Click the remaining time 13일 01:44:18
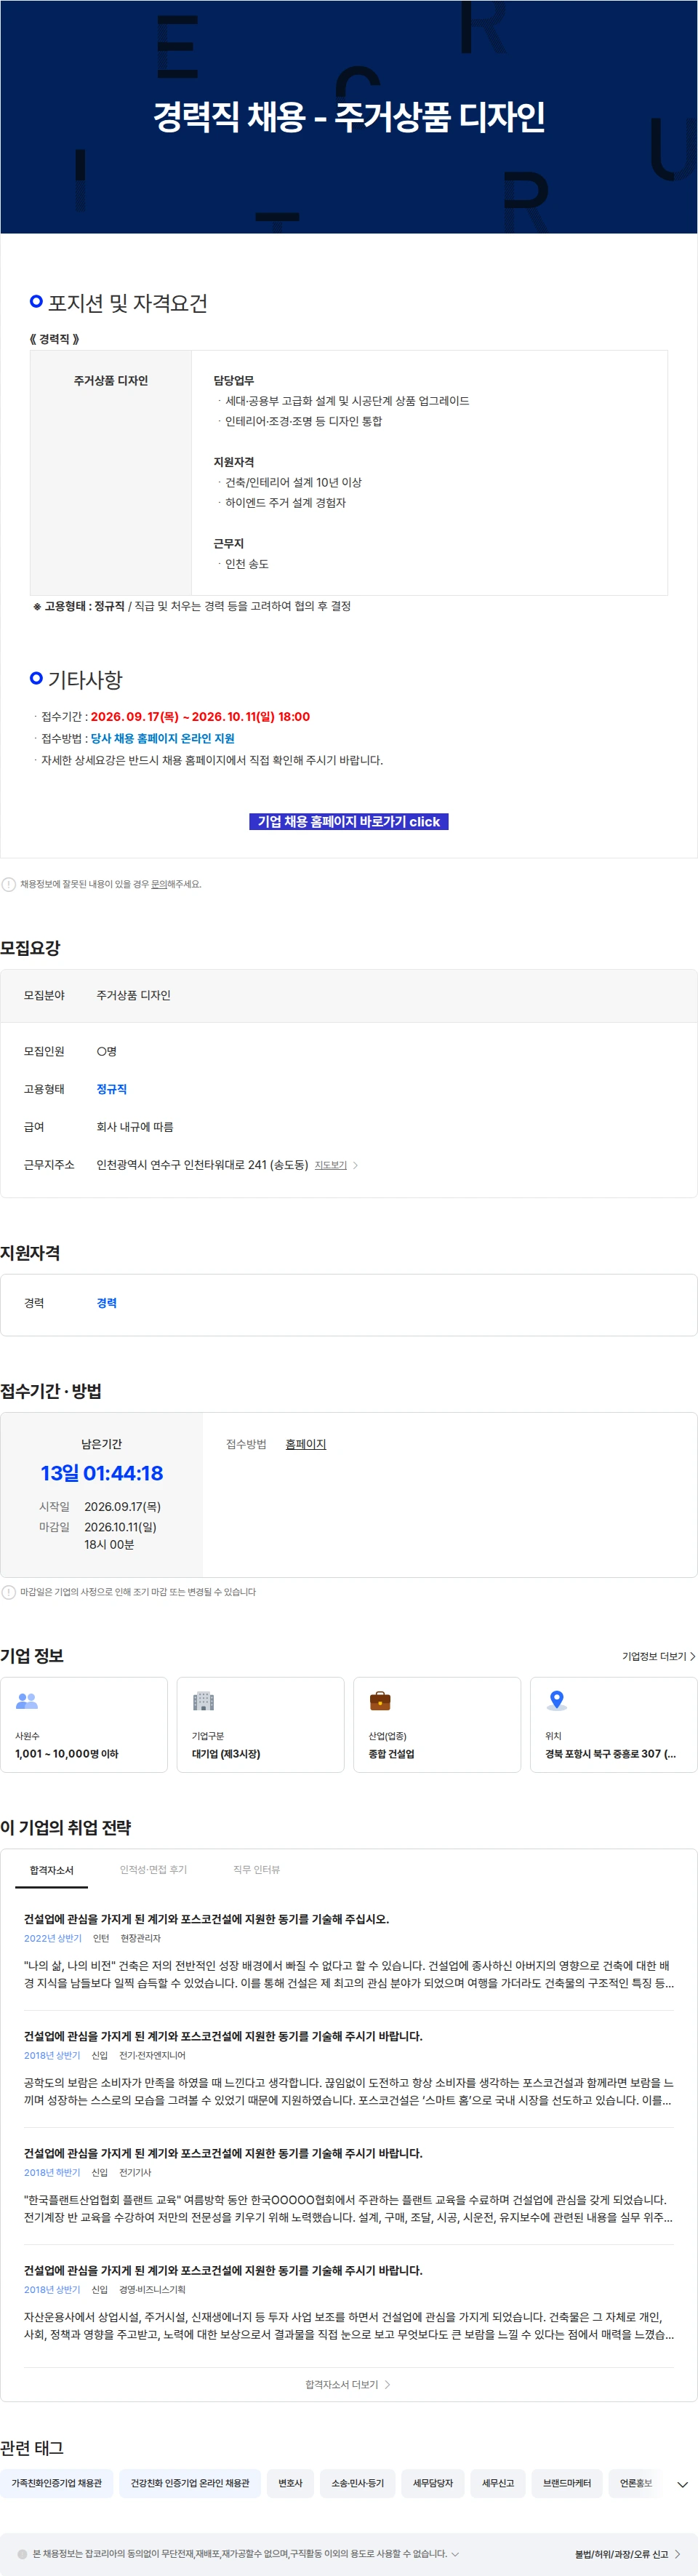Viewport: 698px width, 2576px height. [102, 1473]
